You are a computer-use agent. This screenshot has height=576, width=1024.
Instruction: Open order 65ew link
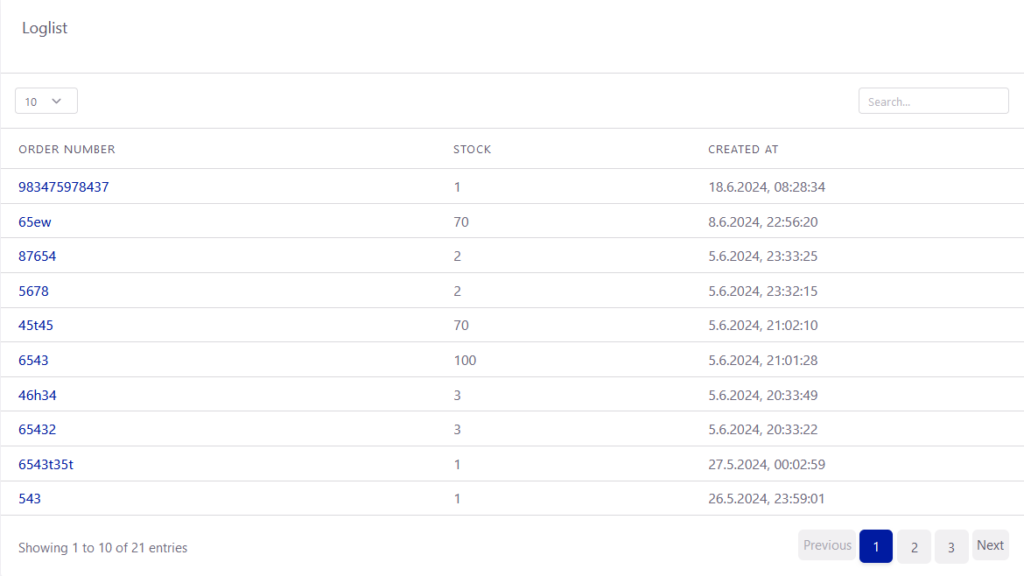[35, 222]
